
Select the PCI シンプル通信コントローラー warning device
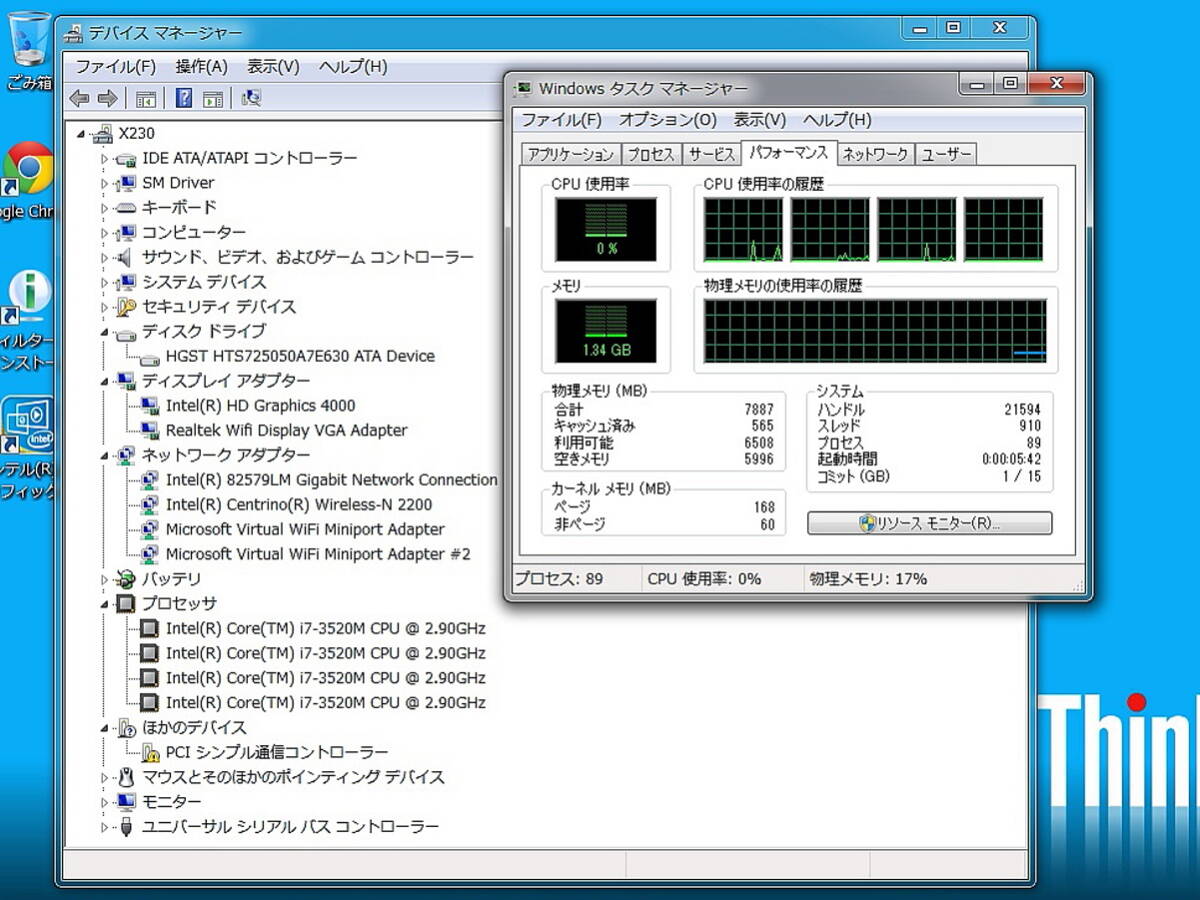(x=277, y=752)
